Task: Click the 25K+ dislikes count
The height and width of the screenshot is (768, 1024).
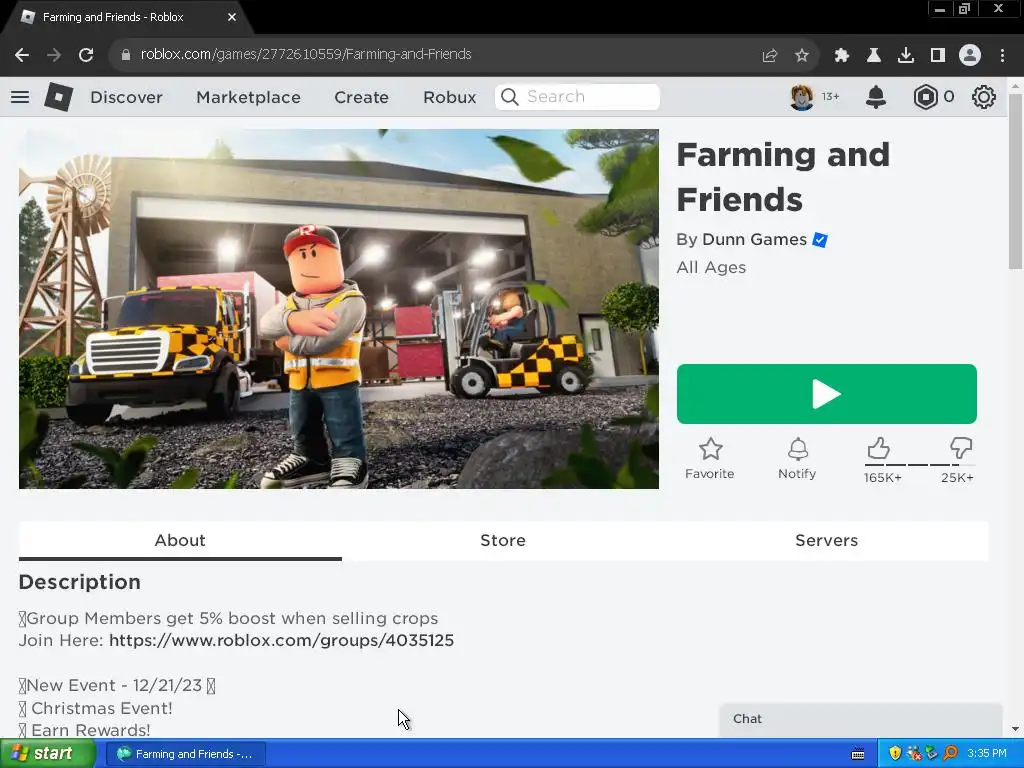Action: click(957, 478)
